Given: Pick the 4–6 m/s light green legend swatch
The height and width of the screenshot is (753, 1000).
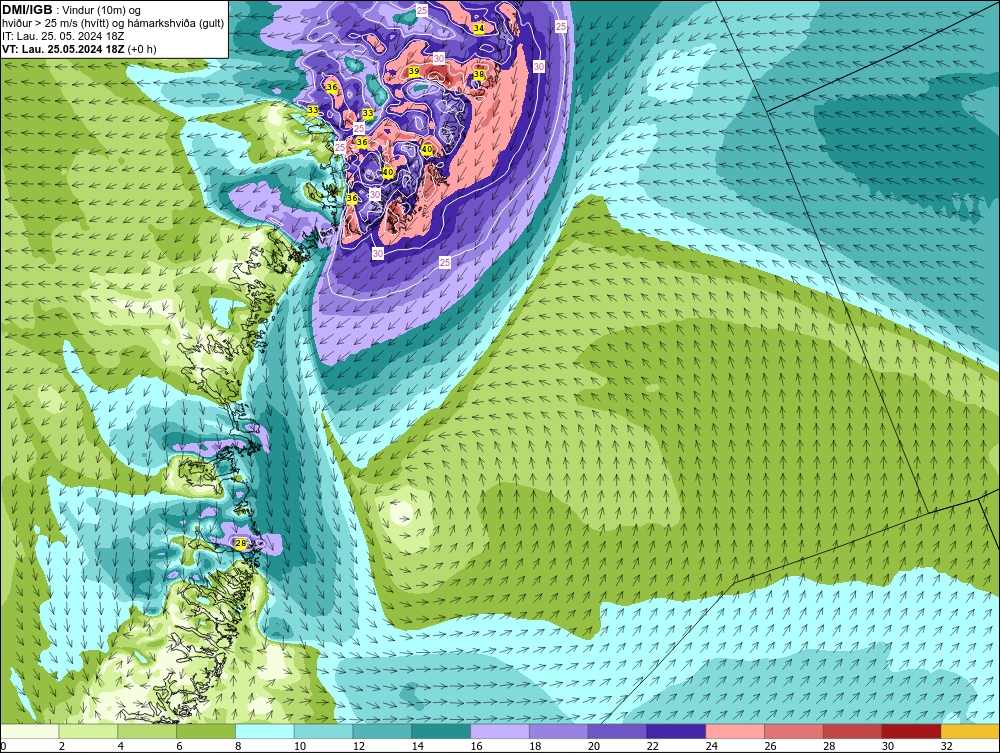Looking at the screenshot, I should [147, 731].
